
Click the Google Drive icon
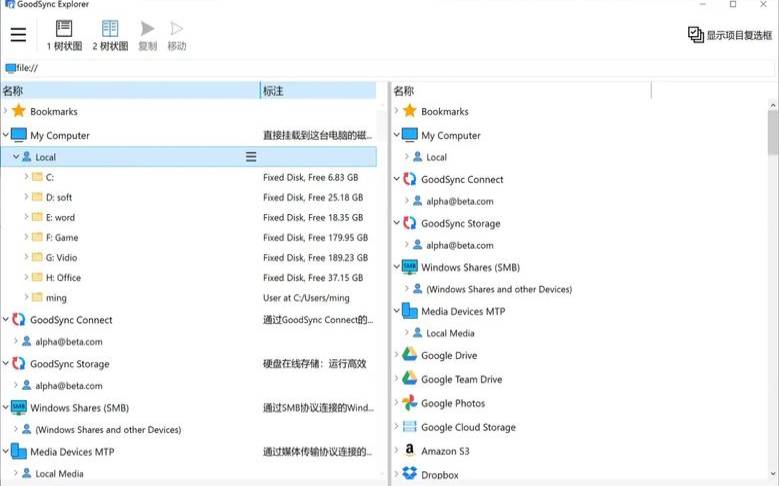click(x=410, y=354)
